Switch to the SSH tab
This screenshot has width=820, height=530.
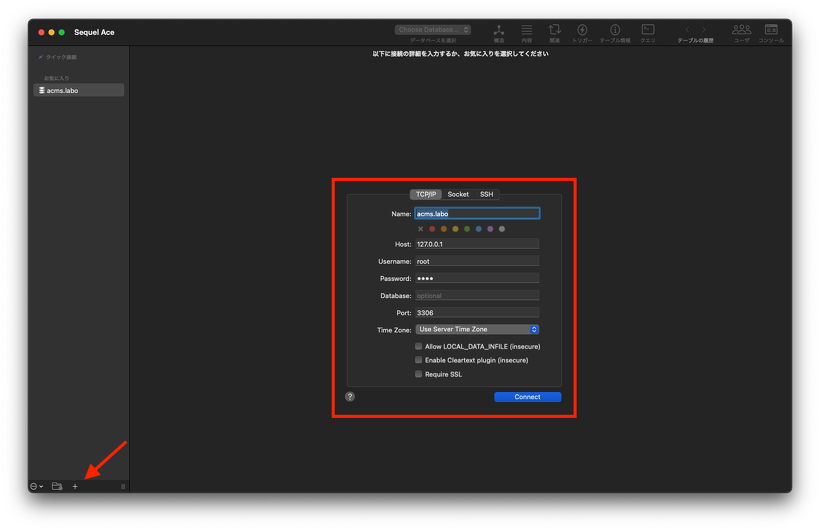click(x=486, y=194)
